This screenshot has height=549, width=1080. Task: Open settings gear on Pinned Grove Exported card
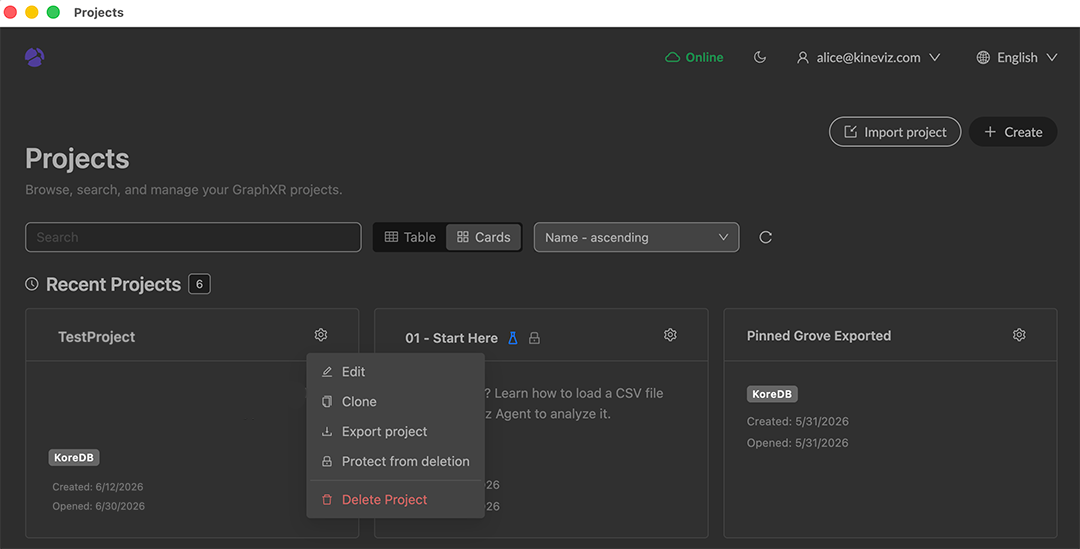1019,335
